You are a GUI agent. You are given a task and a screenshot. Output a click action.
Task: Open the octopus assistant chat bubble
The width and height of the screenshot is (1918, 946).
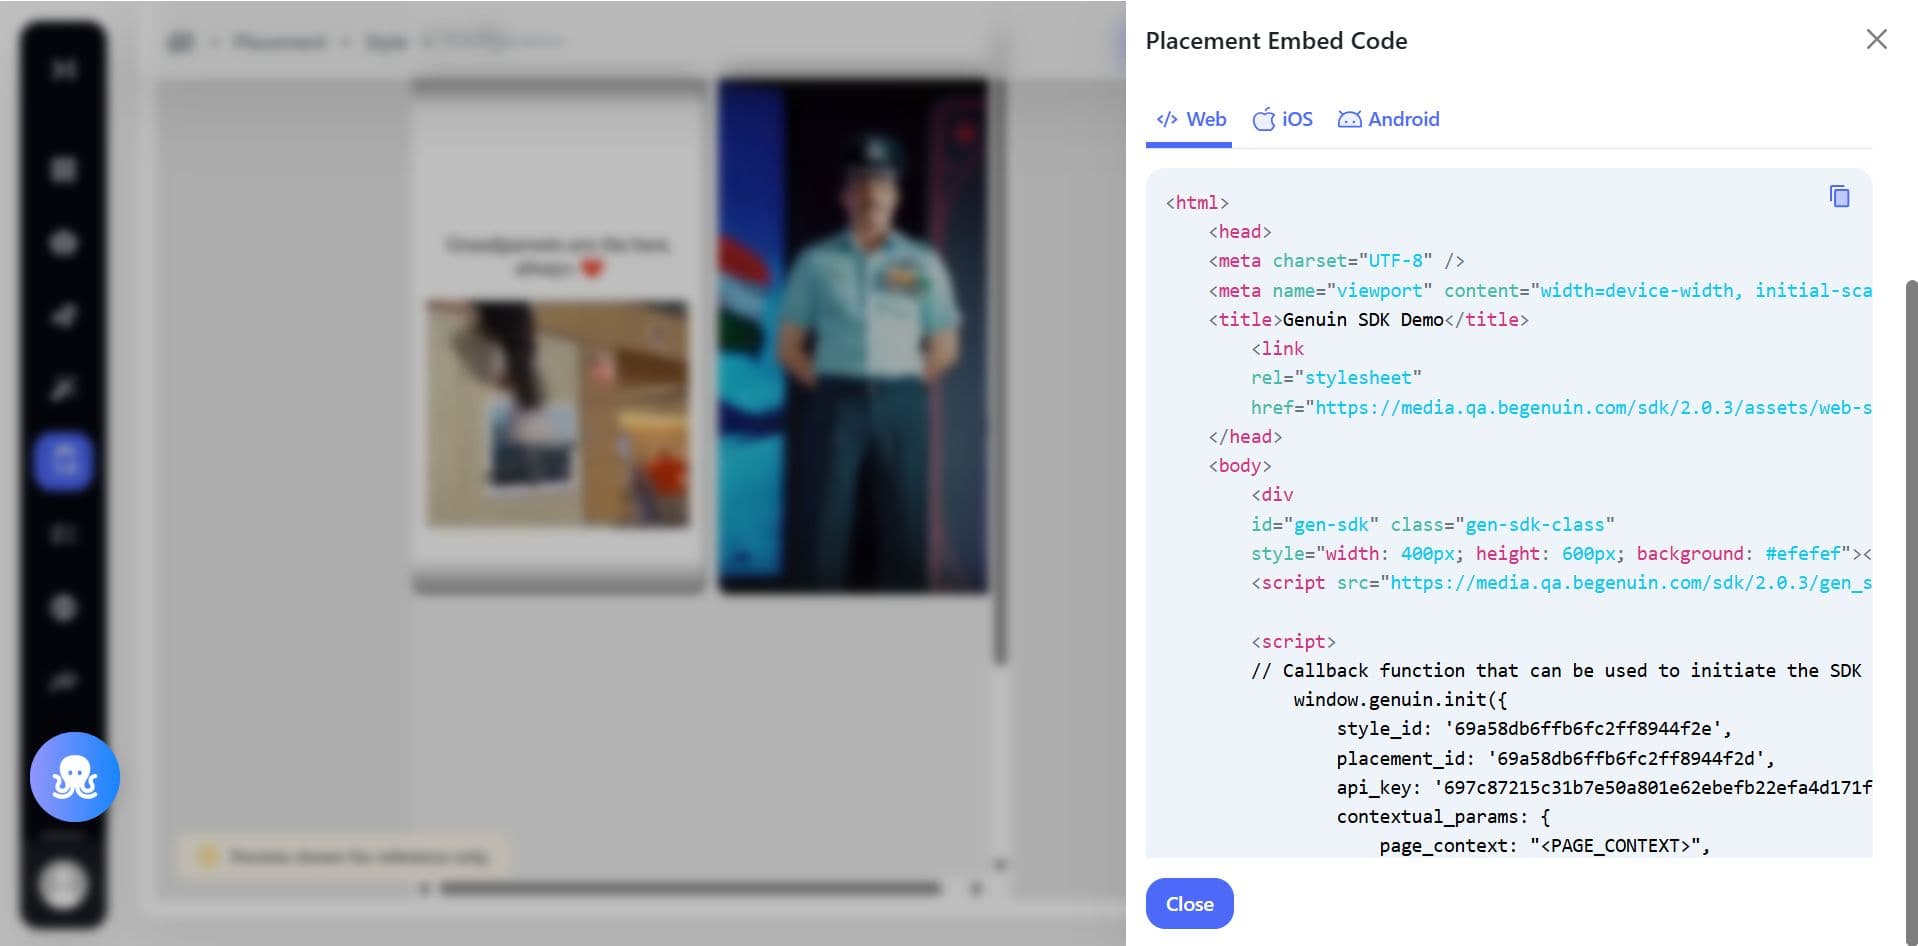(x=75, y=777)
